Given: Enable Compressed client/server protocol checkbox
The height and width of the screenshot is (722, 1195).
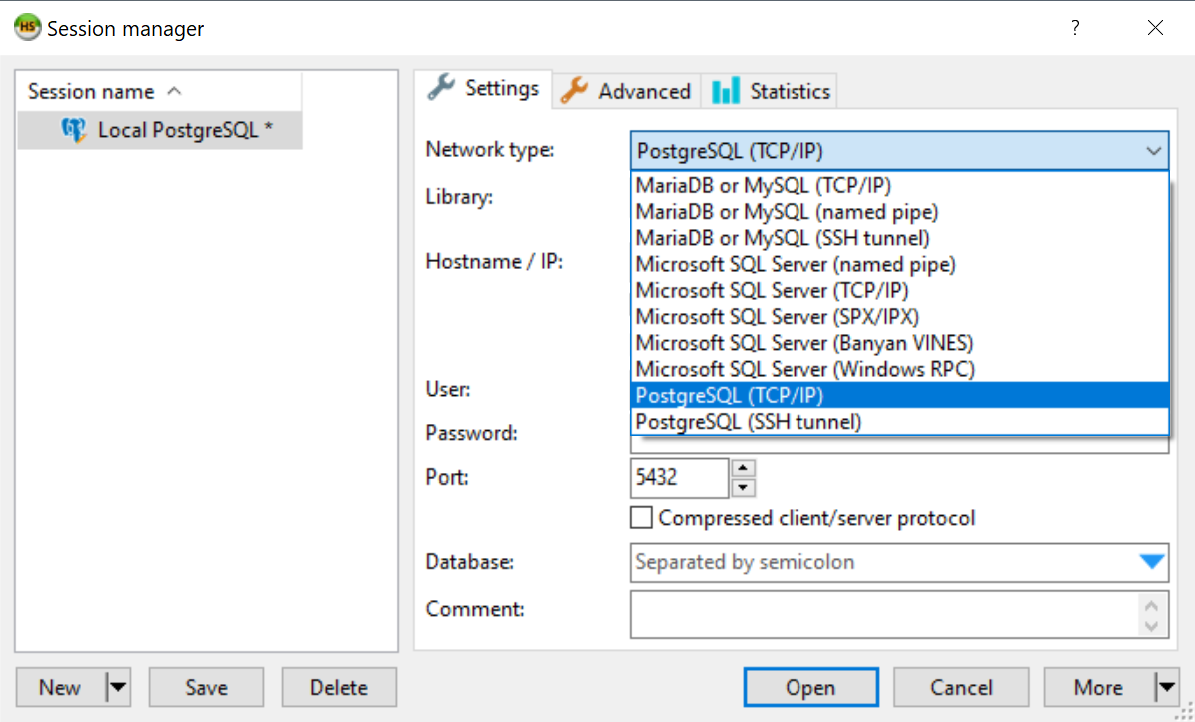Looking at the screenshot, I should tap(642, 518).
